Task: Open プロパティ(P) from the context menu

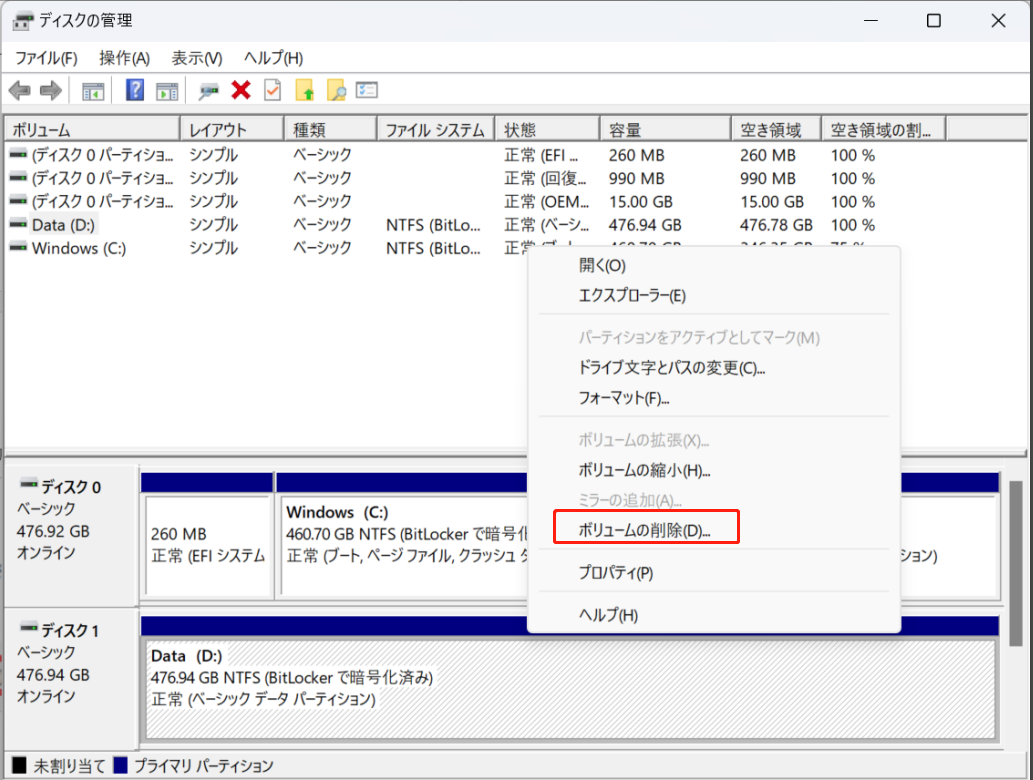Action: (x=616, y=573)
